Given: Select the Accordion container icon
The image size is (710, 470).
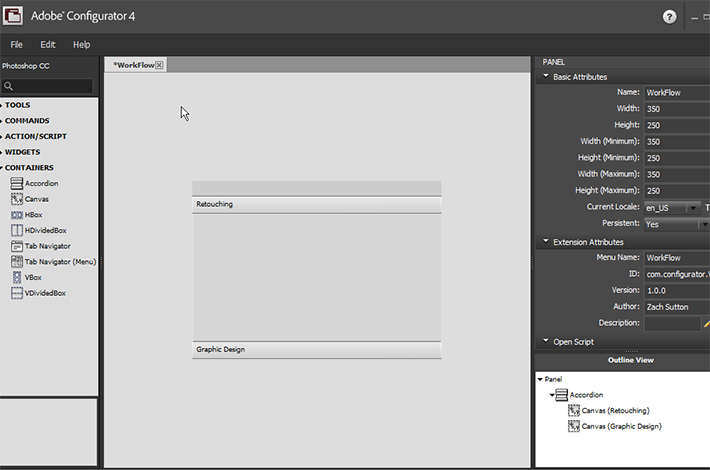Looking at the screenshot, I should pyautogui.click(x=17, y=183).
